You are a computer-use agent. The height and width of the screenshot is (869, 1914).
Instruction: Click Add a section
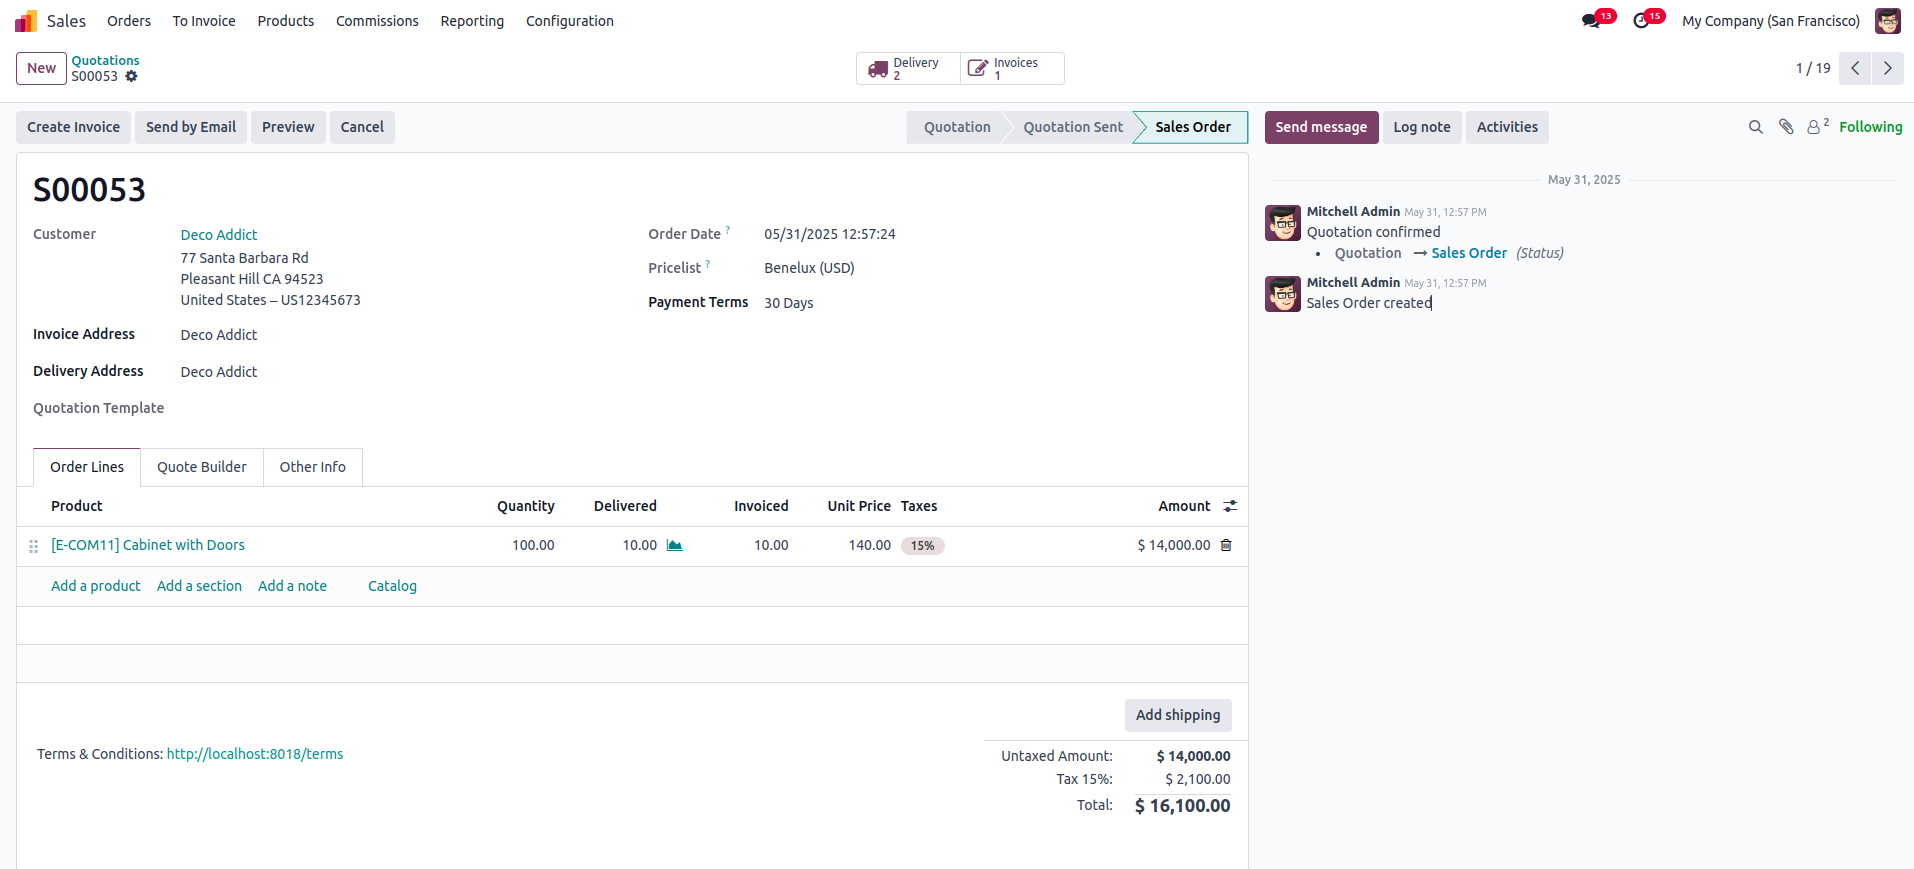[199, 586]
